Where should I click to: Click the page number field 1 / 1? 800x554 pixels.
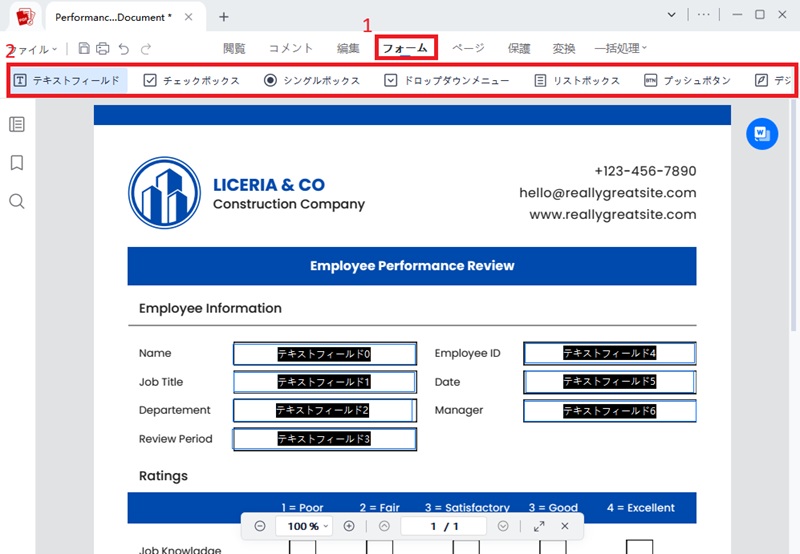[x=444, y=526]
